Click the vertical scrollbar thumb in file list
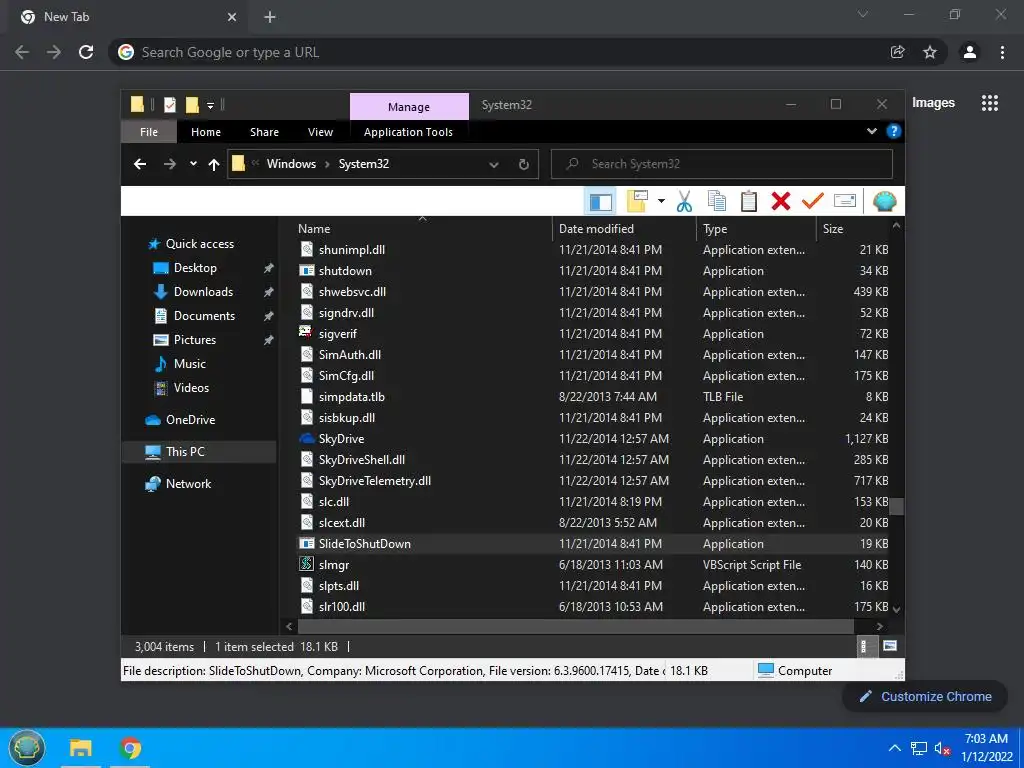The width and height of the screenshot is (1024, 768). [897, 507]
